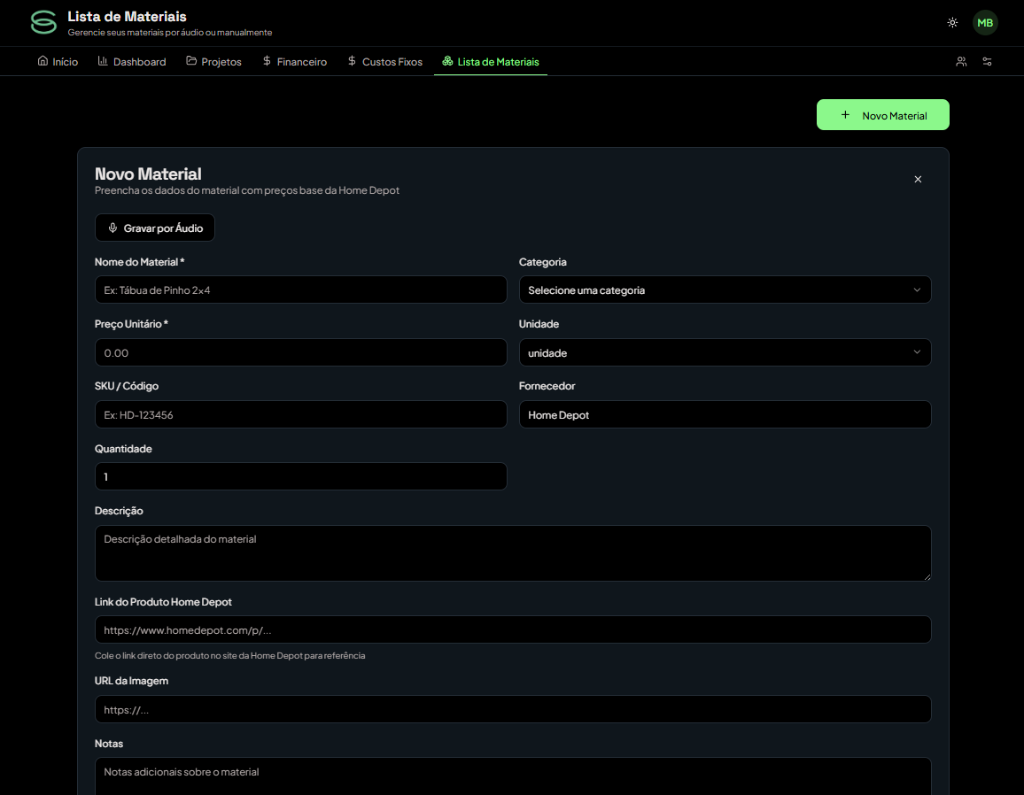
Task: Select the Lista de Materiais tab
Action: pos(490,61)
